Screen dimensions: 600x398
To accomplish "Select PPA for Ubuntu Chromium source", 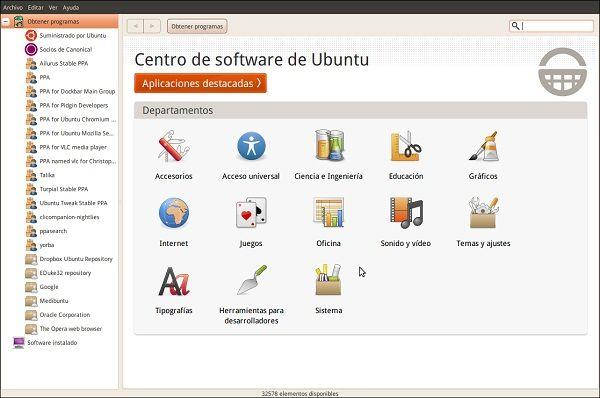I will [x=78, y=119].
